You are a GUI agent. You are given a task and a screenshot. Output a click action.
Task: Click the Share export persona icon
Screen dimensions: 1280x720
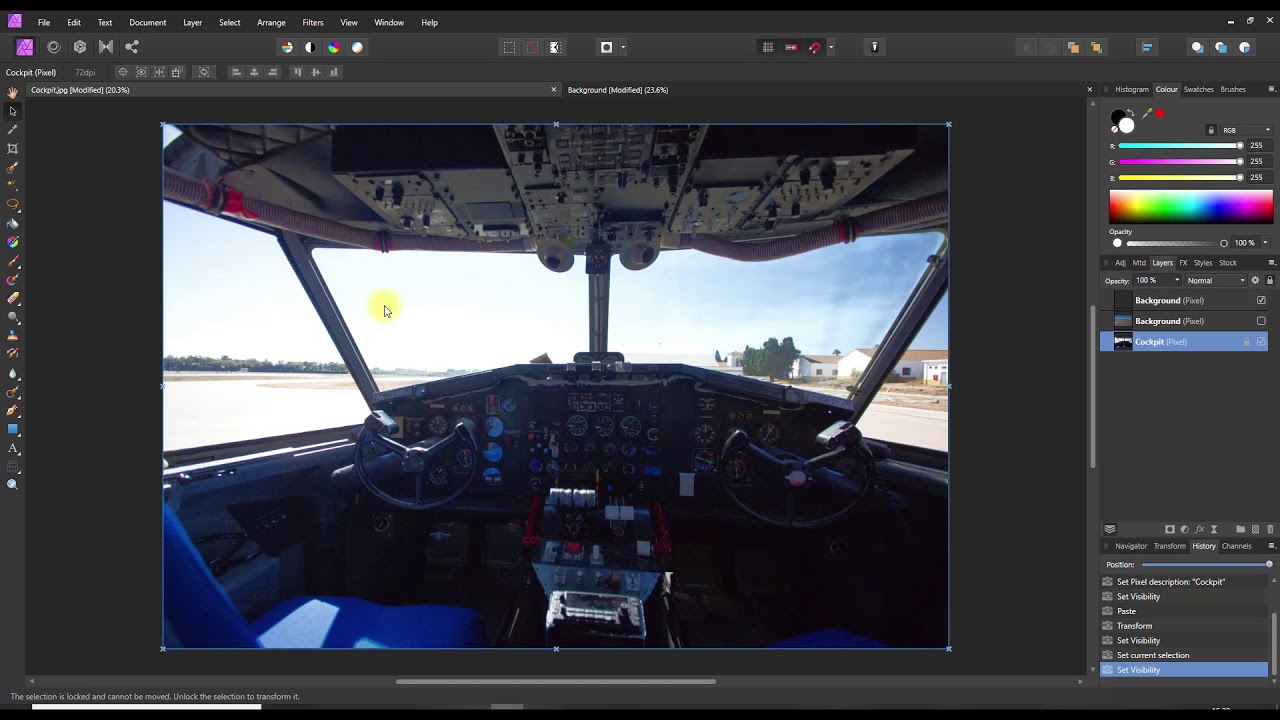(x=132, y=47)
